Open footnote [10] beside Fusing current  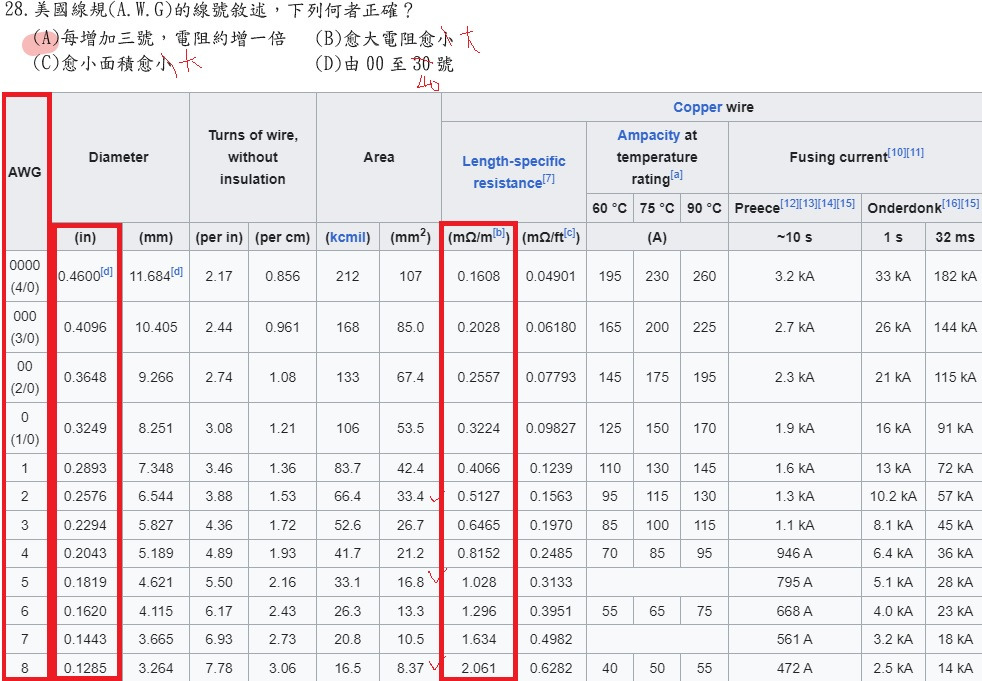tap(897, 152)
